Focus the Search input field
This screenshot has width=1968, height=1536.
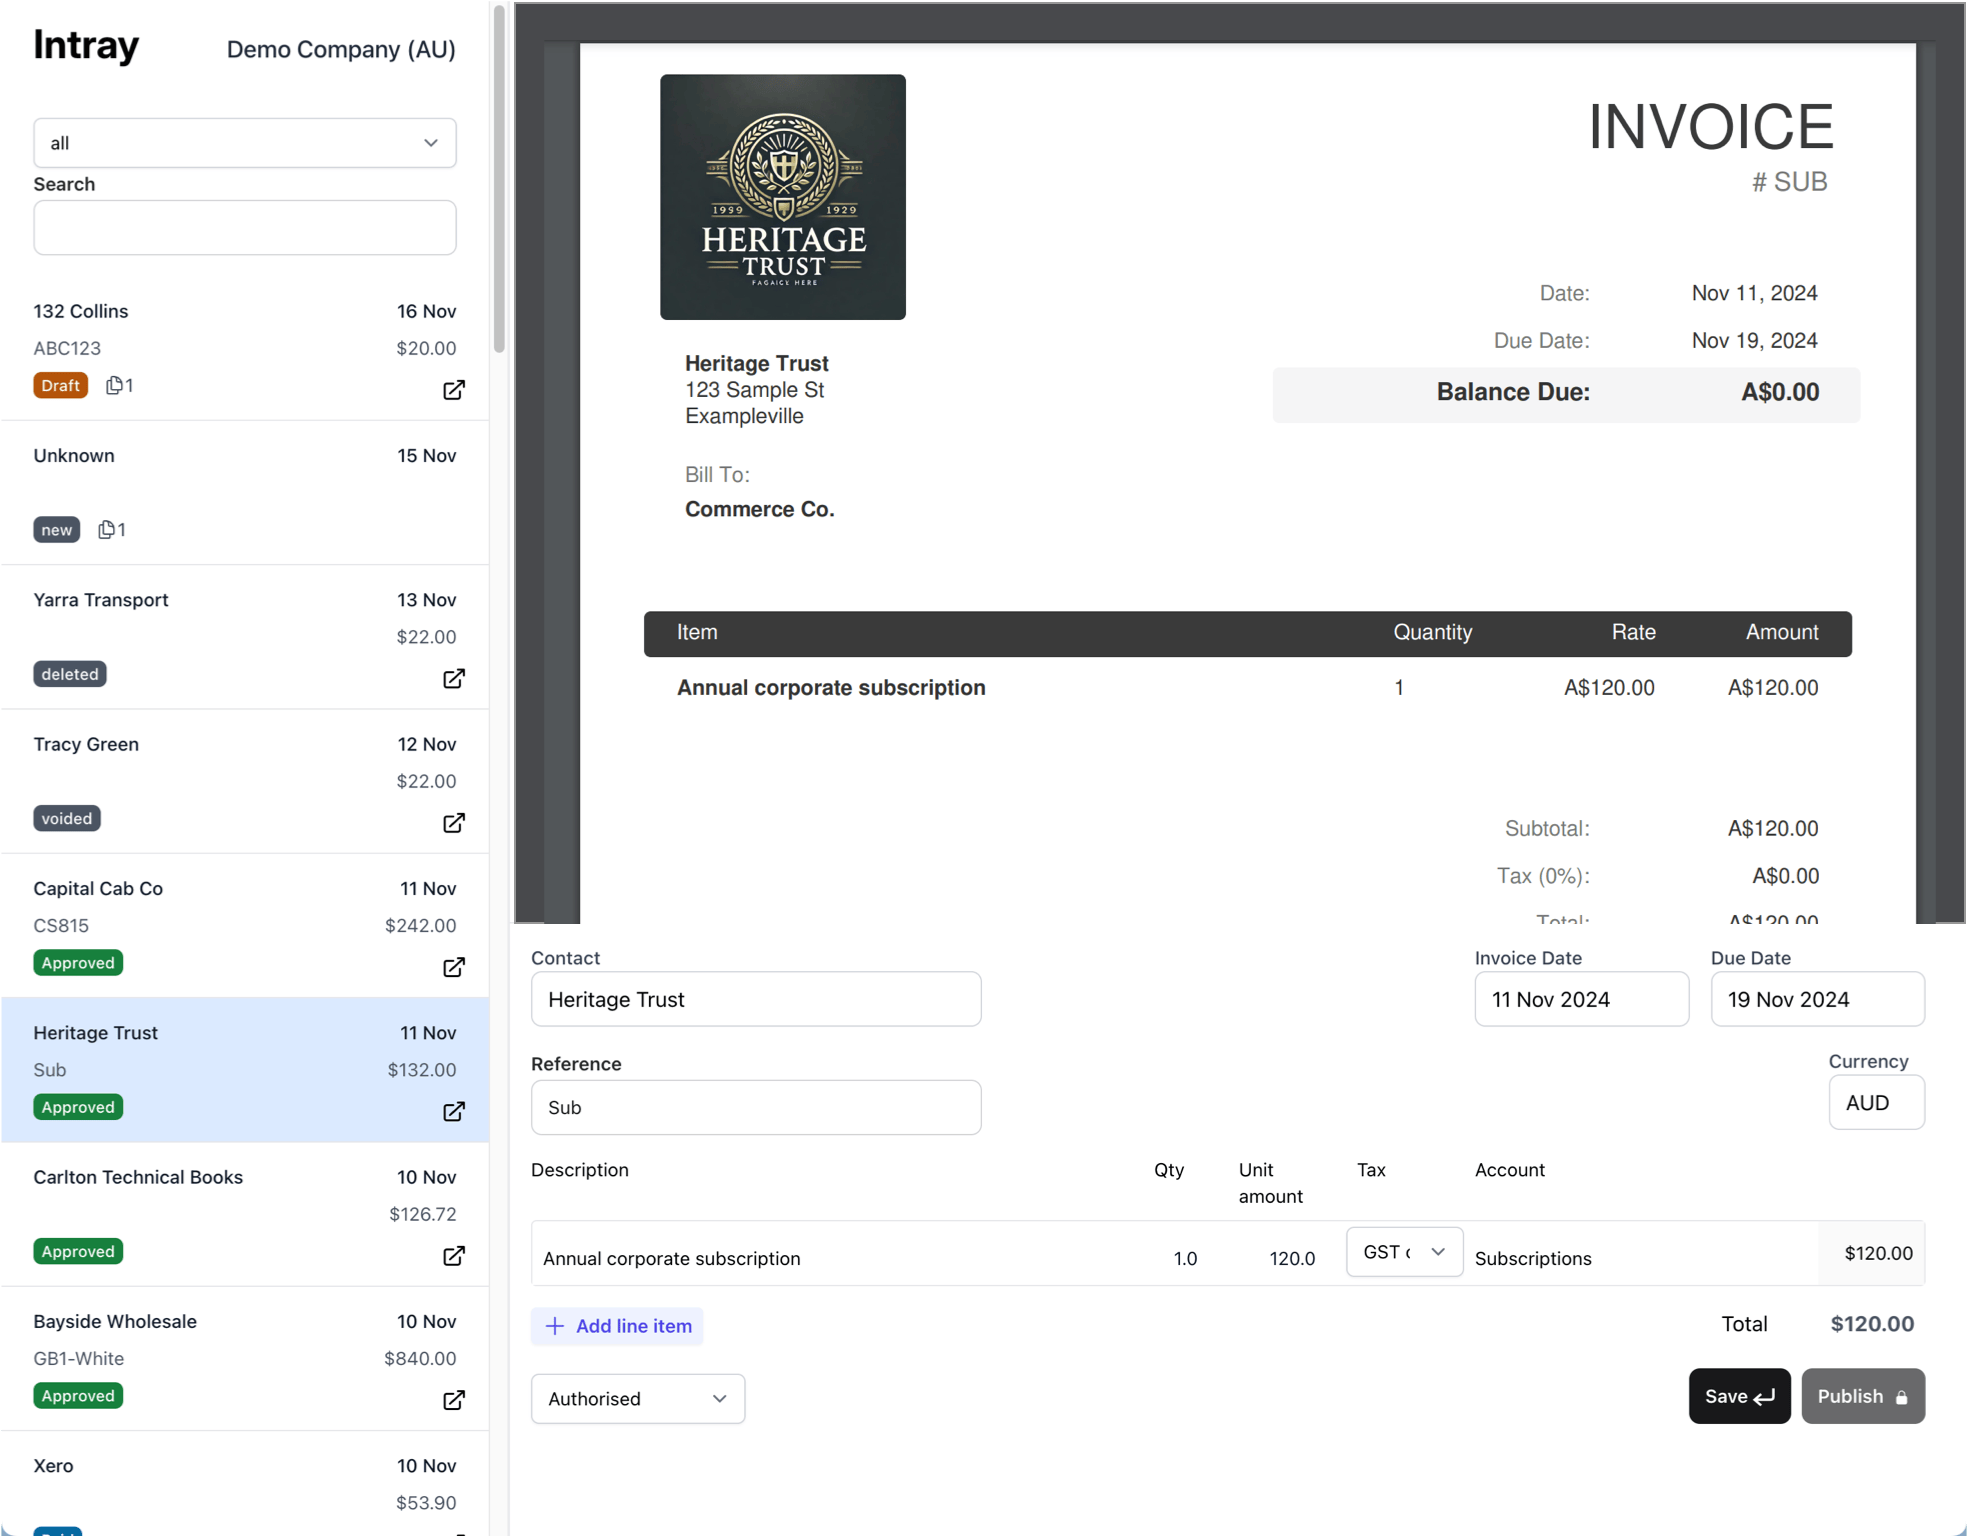click(x=245, y=228)
